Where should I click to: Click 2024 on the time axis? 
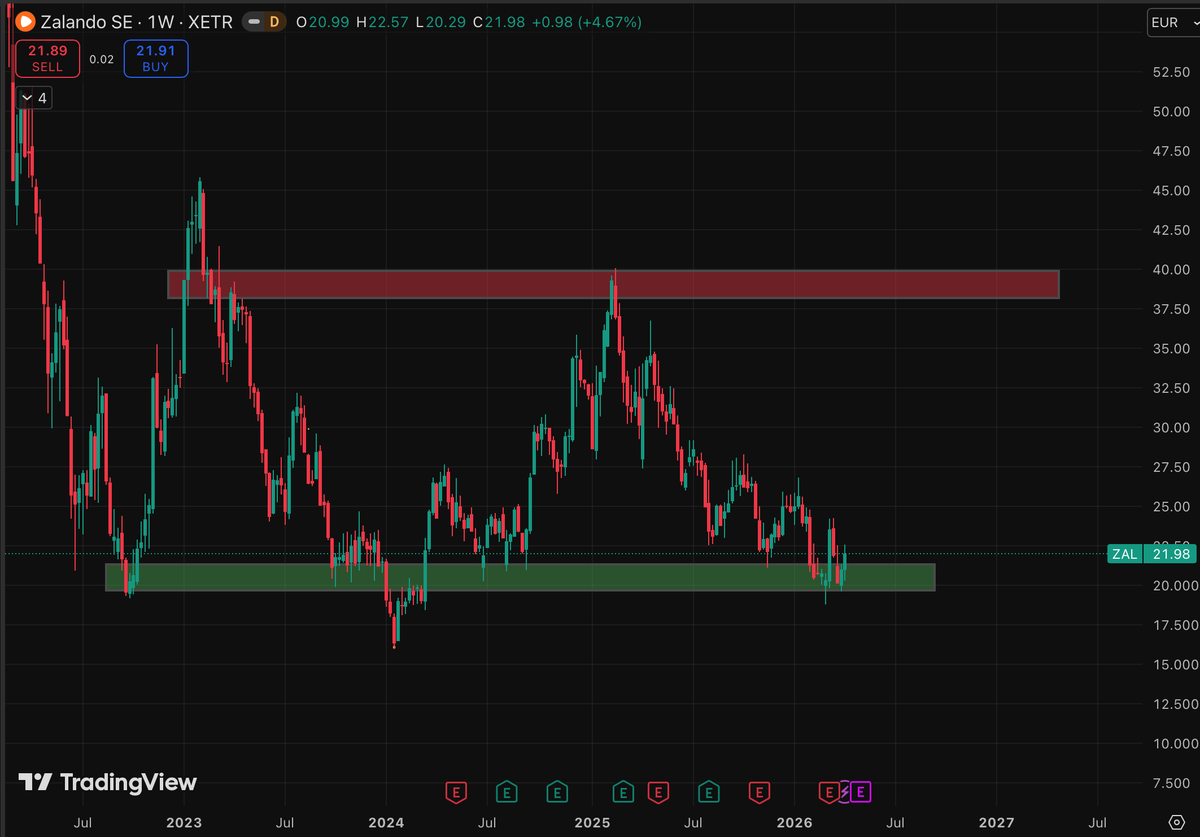click(x=387, y=822)
